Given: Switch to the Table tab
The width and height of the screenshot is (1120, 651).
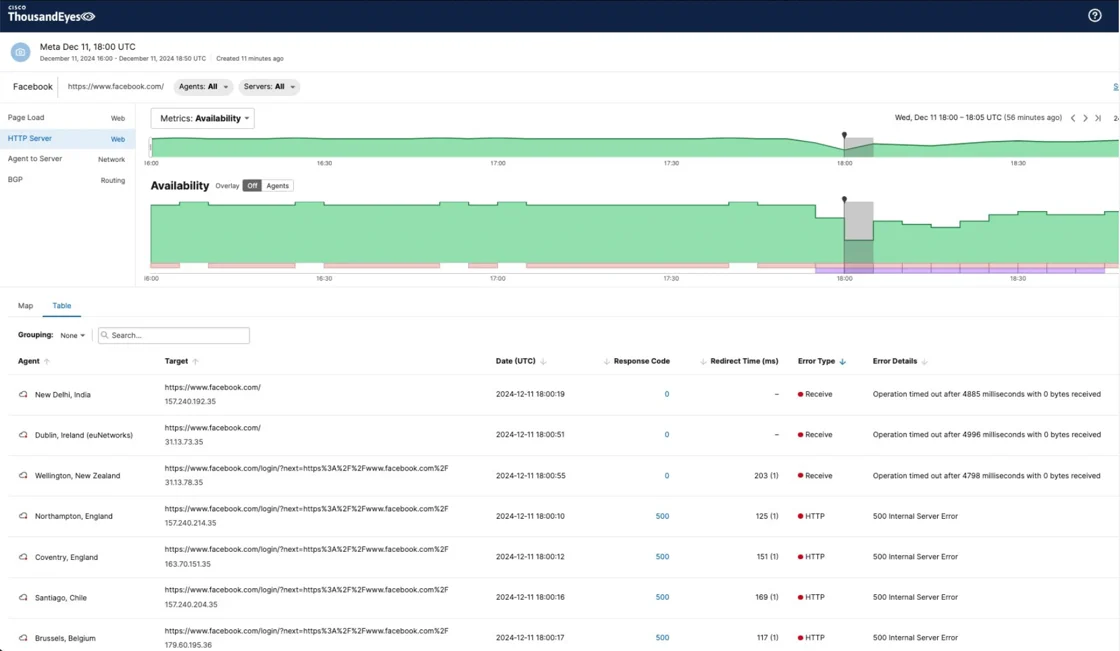Looking at the screenshot, I should coord(61,306).
